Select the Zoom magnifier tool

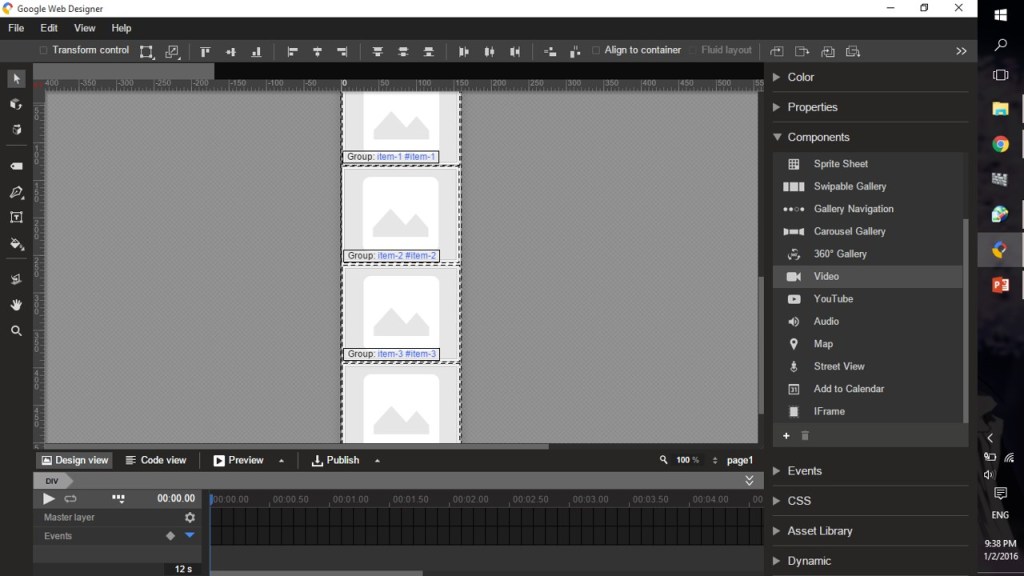coord(16,331)
